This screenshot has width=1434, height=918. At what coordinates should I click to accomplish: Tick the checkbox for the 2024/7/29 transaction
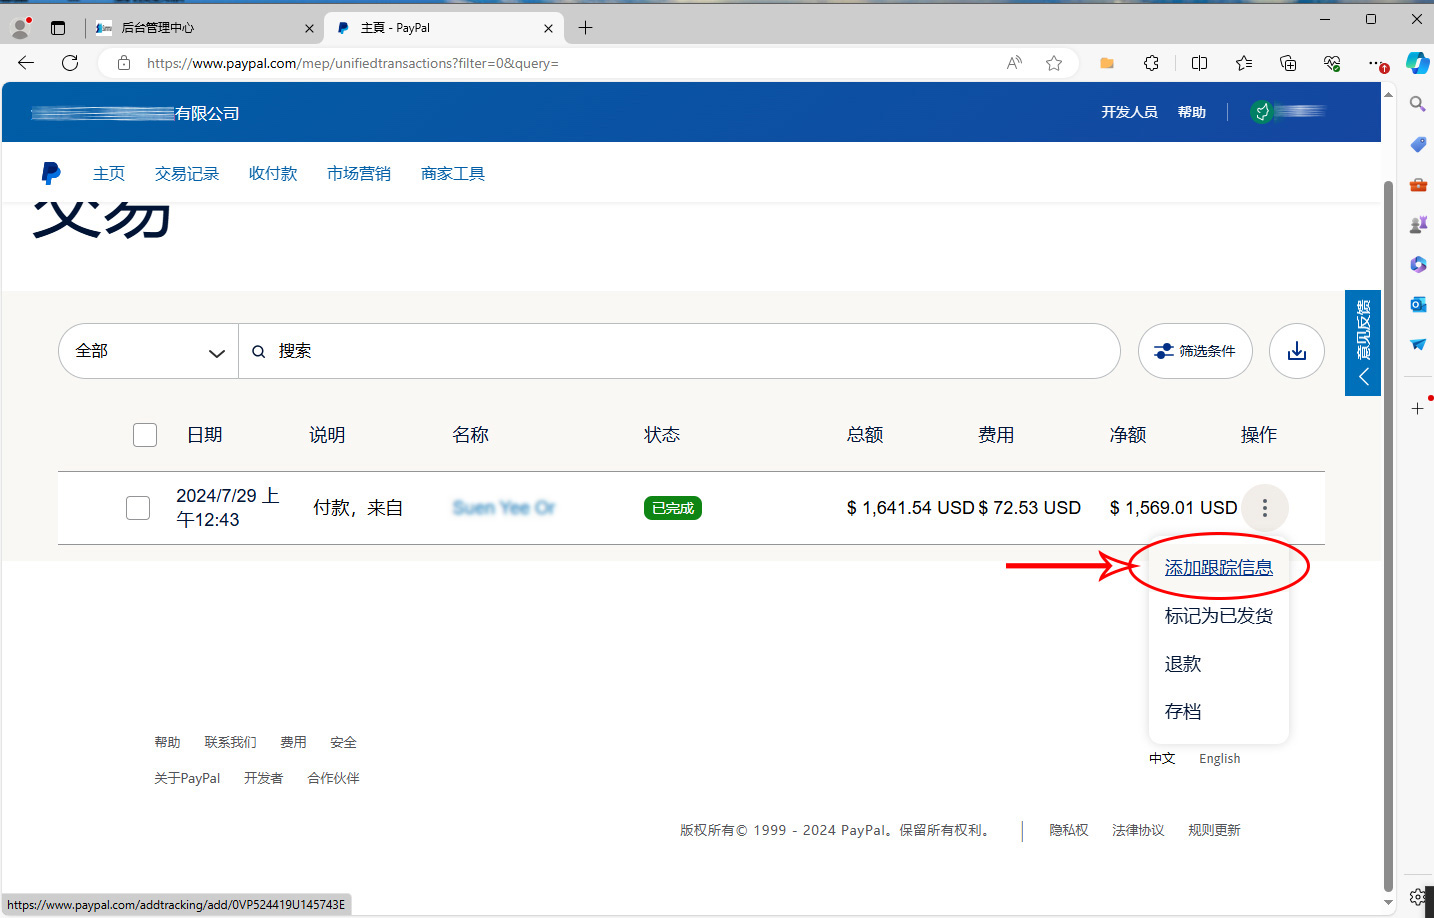tap(138, 508)
